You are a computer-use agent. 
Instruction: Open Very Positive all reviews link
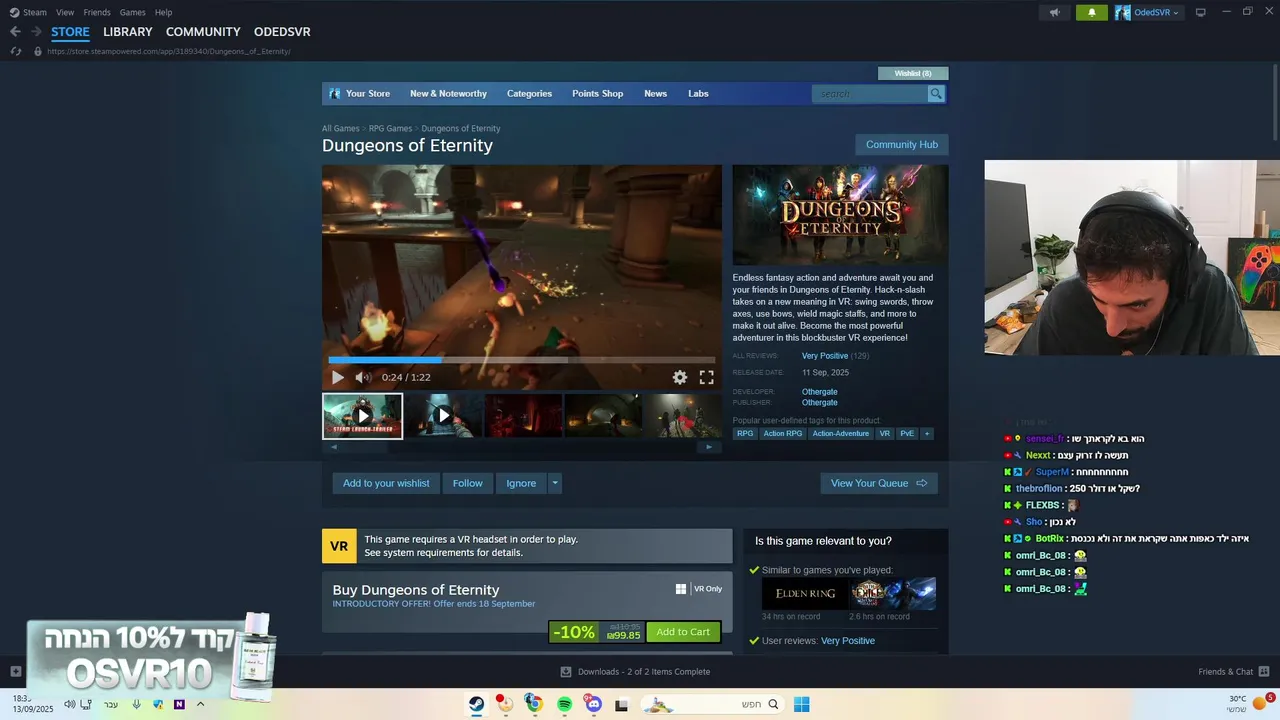(x=825, y=356)
